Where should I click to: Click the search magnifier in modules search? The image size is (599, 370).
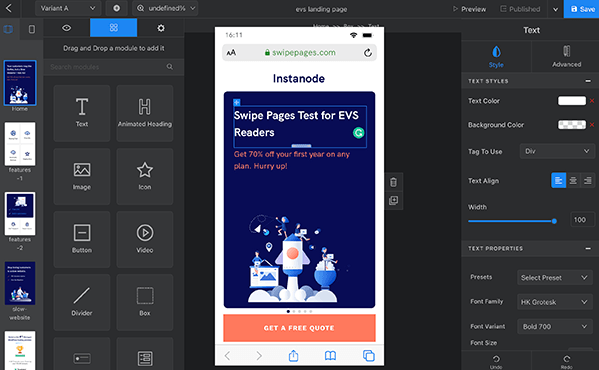pos(170,67)
